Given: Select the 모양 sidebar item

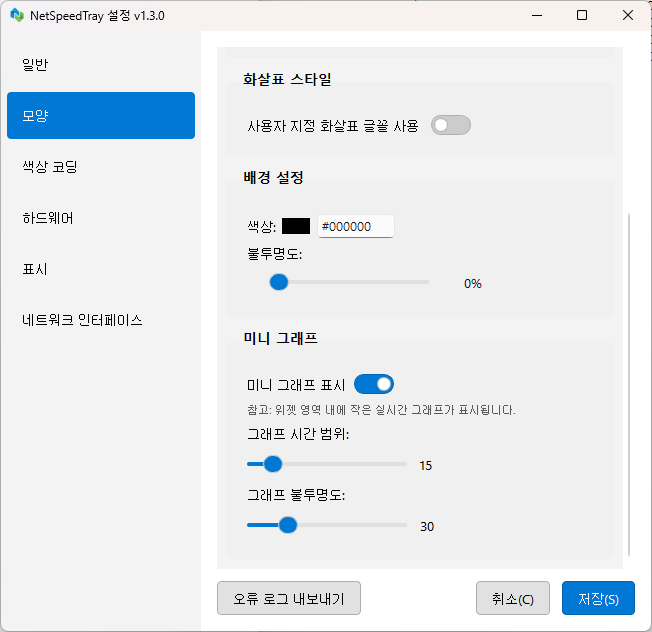Looking at the screenshot, I should (x=101, y=116).
